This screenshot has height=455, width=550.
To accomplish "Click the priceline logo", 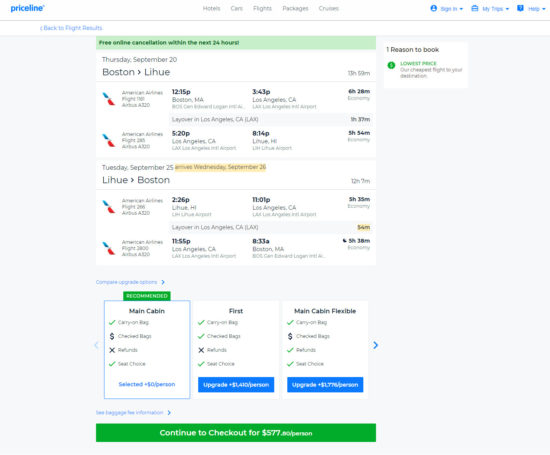I will pos(27,8).
